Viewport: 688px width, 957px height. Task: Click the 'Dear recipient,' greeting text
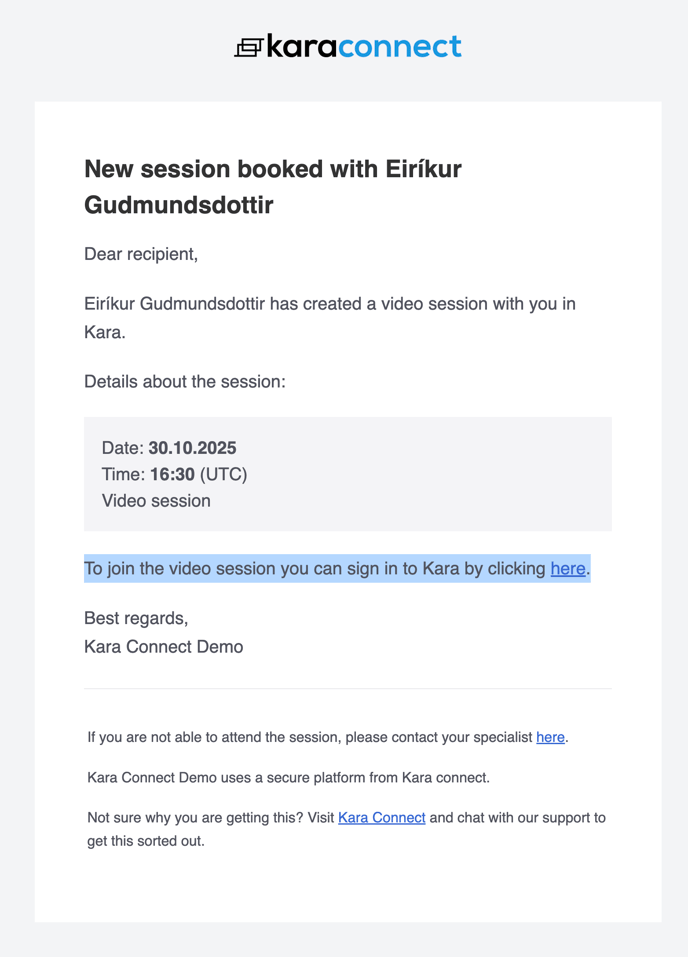coord(141,254)
